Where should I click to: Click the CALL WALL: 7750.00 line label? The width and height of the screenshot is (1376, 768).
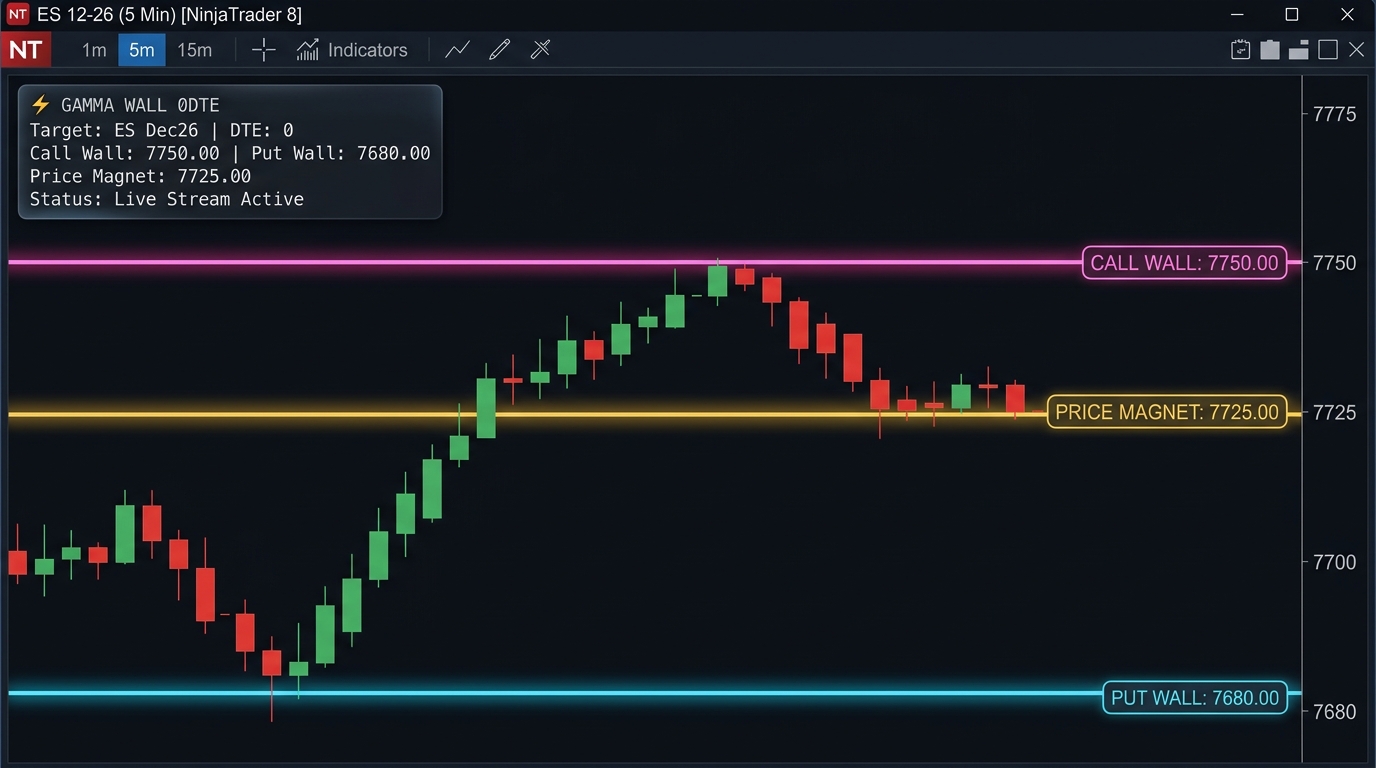point(1184,263)
